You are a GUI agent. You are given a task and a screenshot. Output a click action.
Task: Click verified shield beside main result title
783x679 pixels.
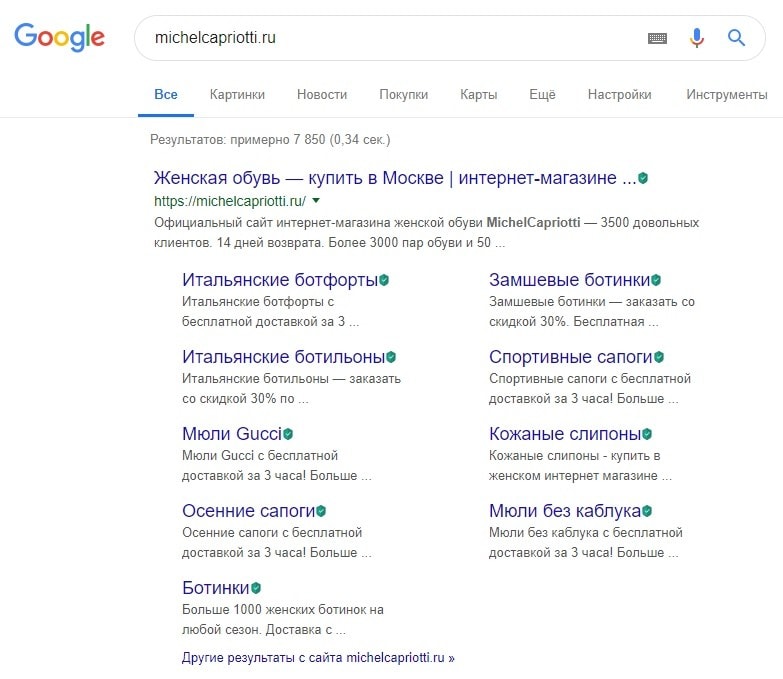click(643, 178)
